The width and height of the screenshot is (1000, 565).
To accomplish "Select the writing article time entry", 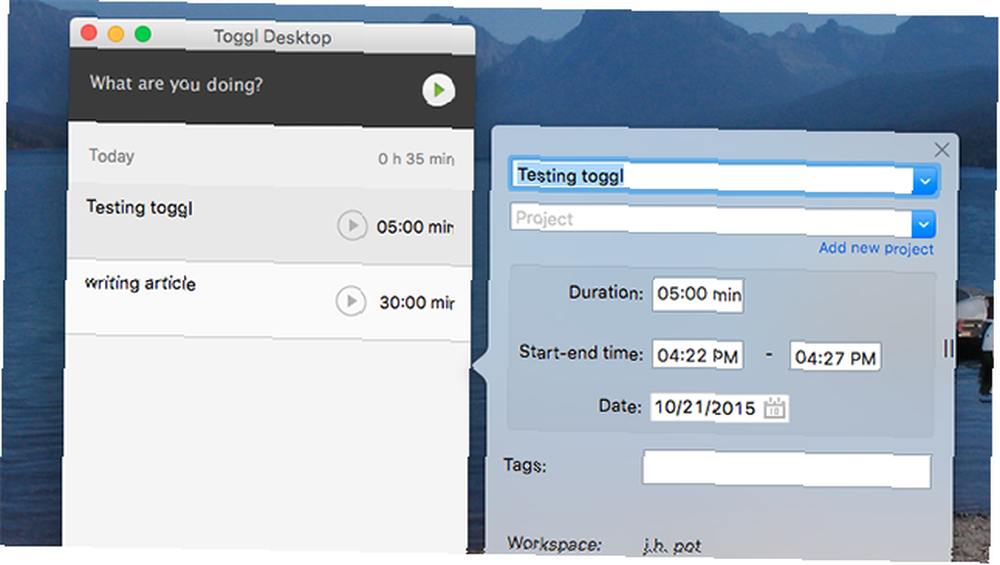I will [268, 298].
